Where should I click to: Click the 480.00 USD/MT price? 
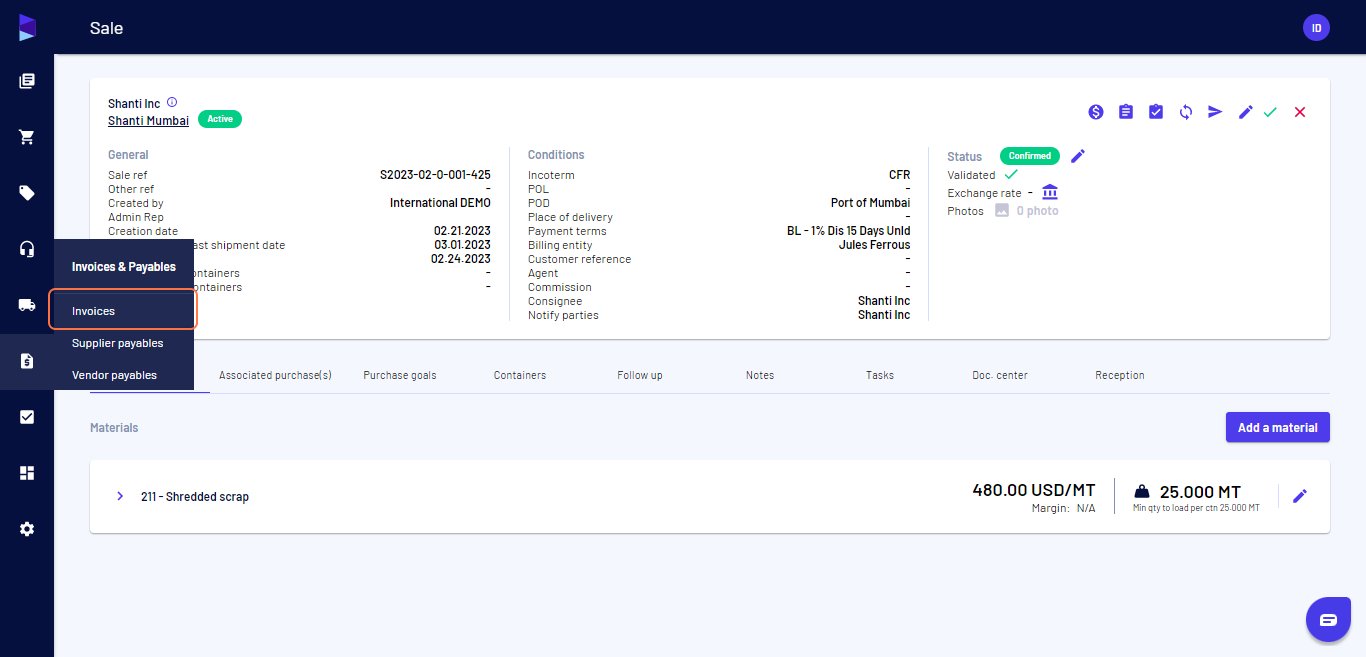tap(1034, 490)
